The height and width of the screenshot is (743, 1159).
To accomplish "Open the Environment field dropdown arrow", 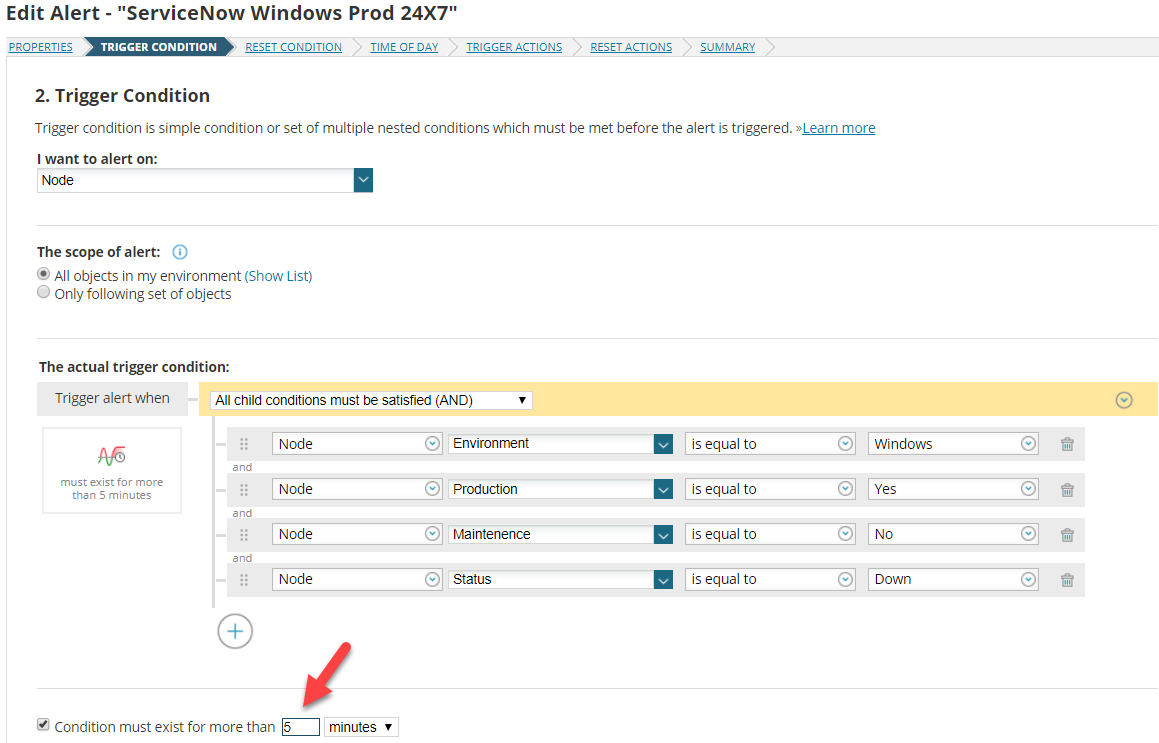I will click(x=663, y=444).
